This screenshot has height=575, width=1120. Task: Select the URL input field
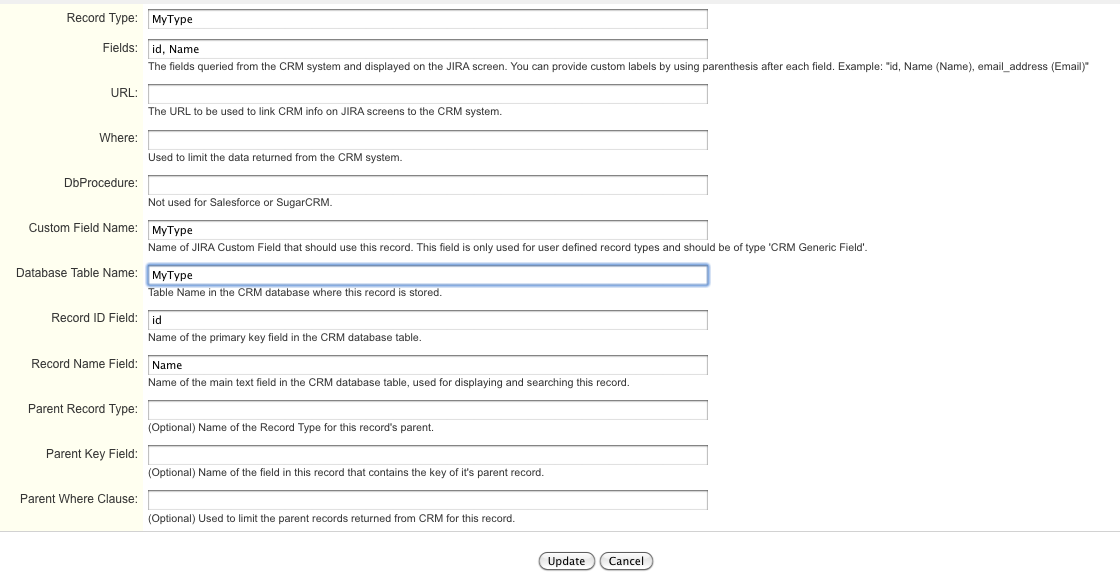427,94
